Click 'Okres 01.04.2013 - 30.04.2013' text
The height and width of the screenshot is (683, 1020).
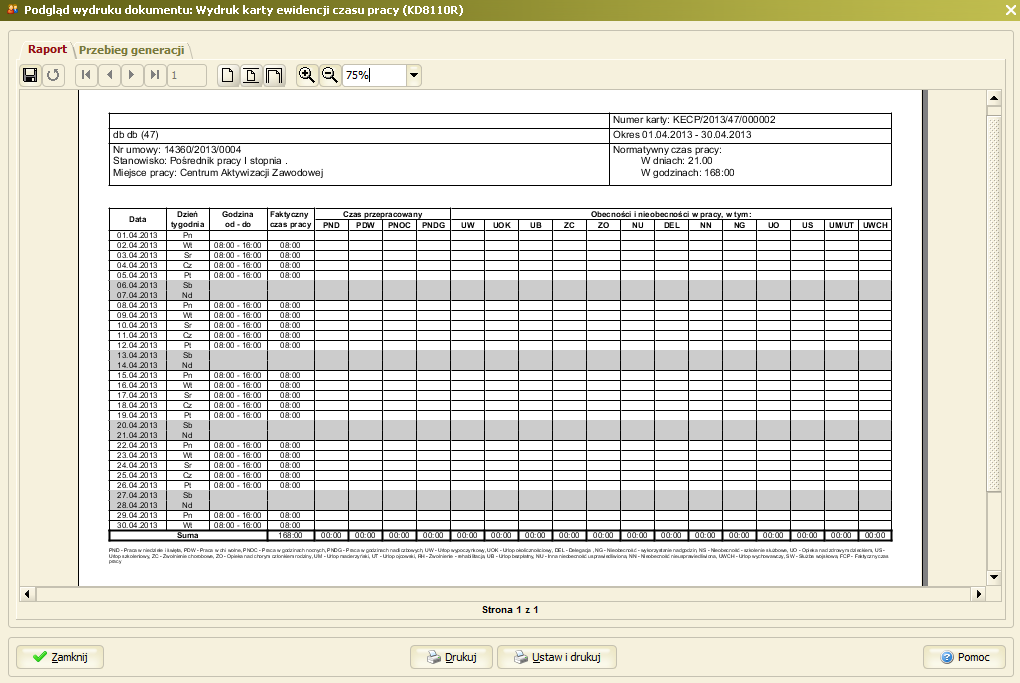pyautogui.click(x=682, y=135)
